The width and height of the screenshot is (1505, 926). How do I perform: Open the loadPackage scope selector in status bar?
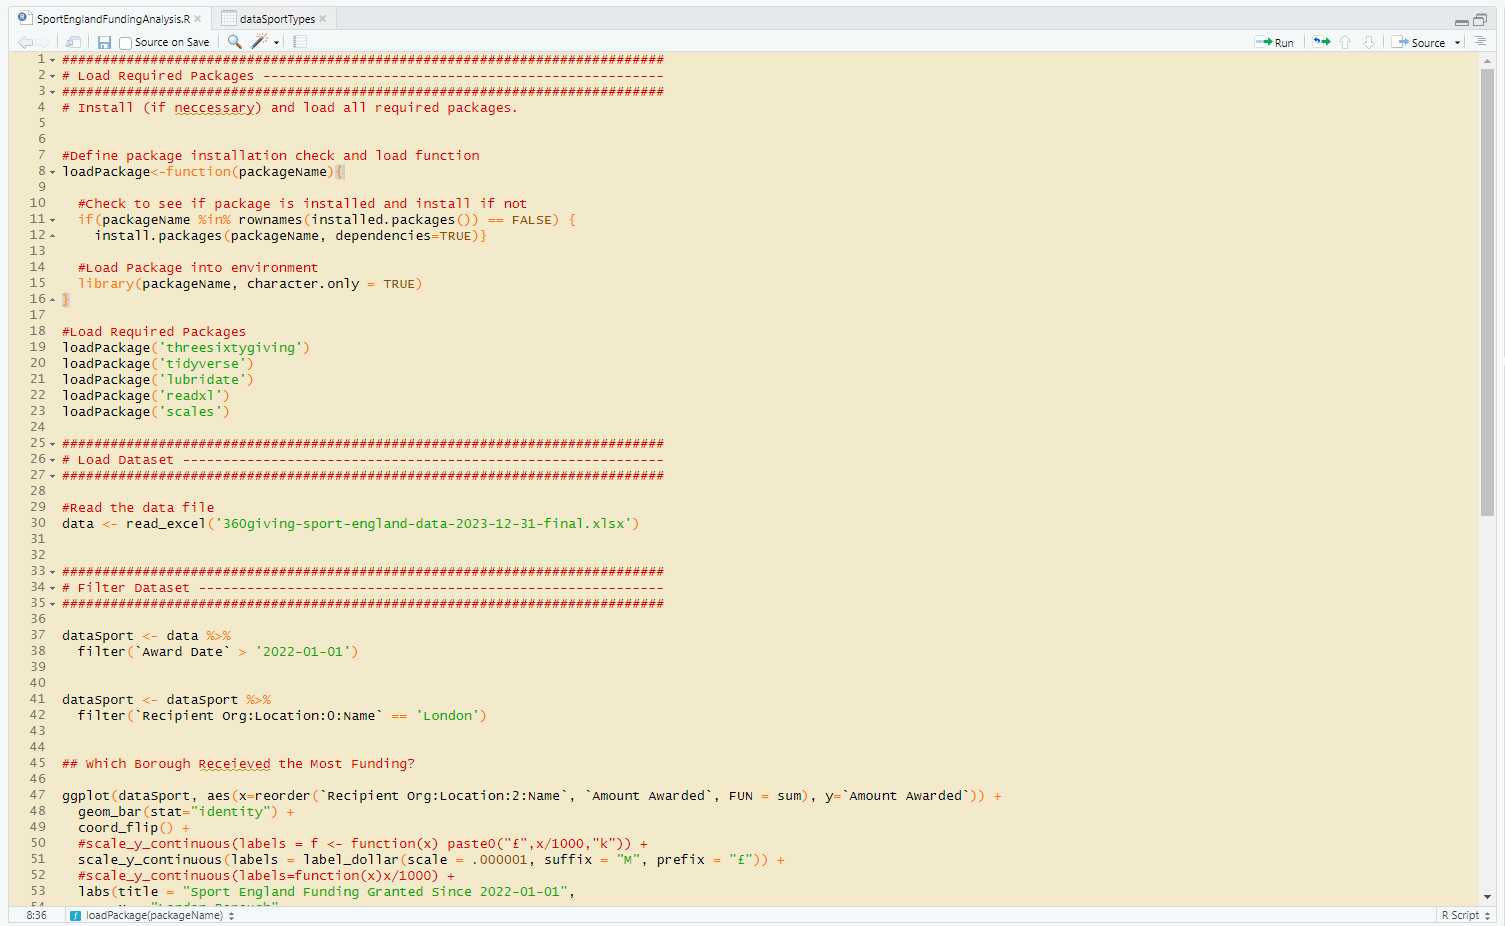click(x=150, y=915)
